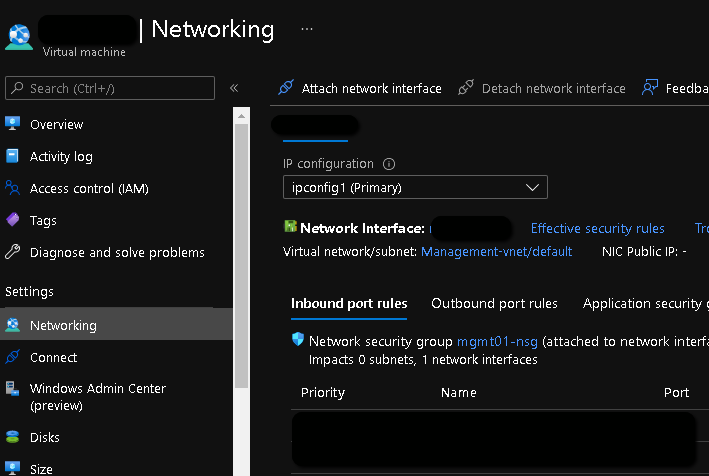
Task: Click the Feedback person icon
Action: click(x=650, y=87)
